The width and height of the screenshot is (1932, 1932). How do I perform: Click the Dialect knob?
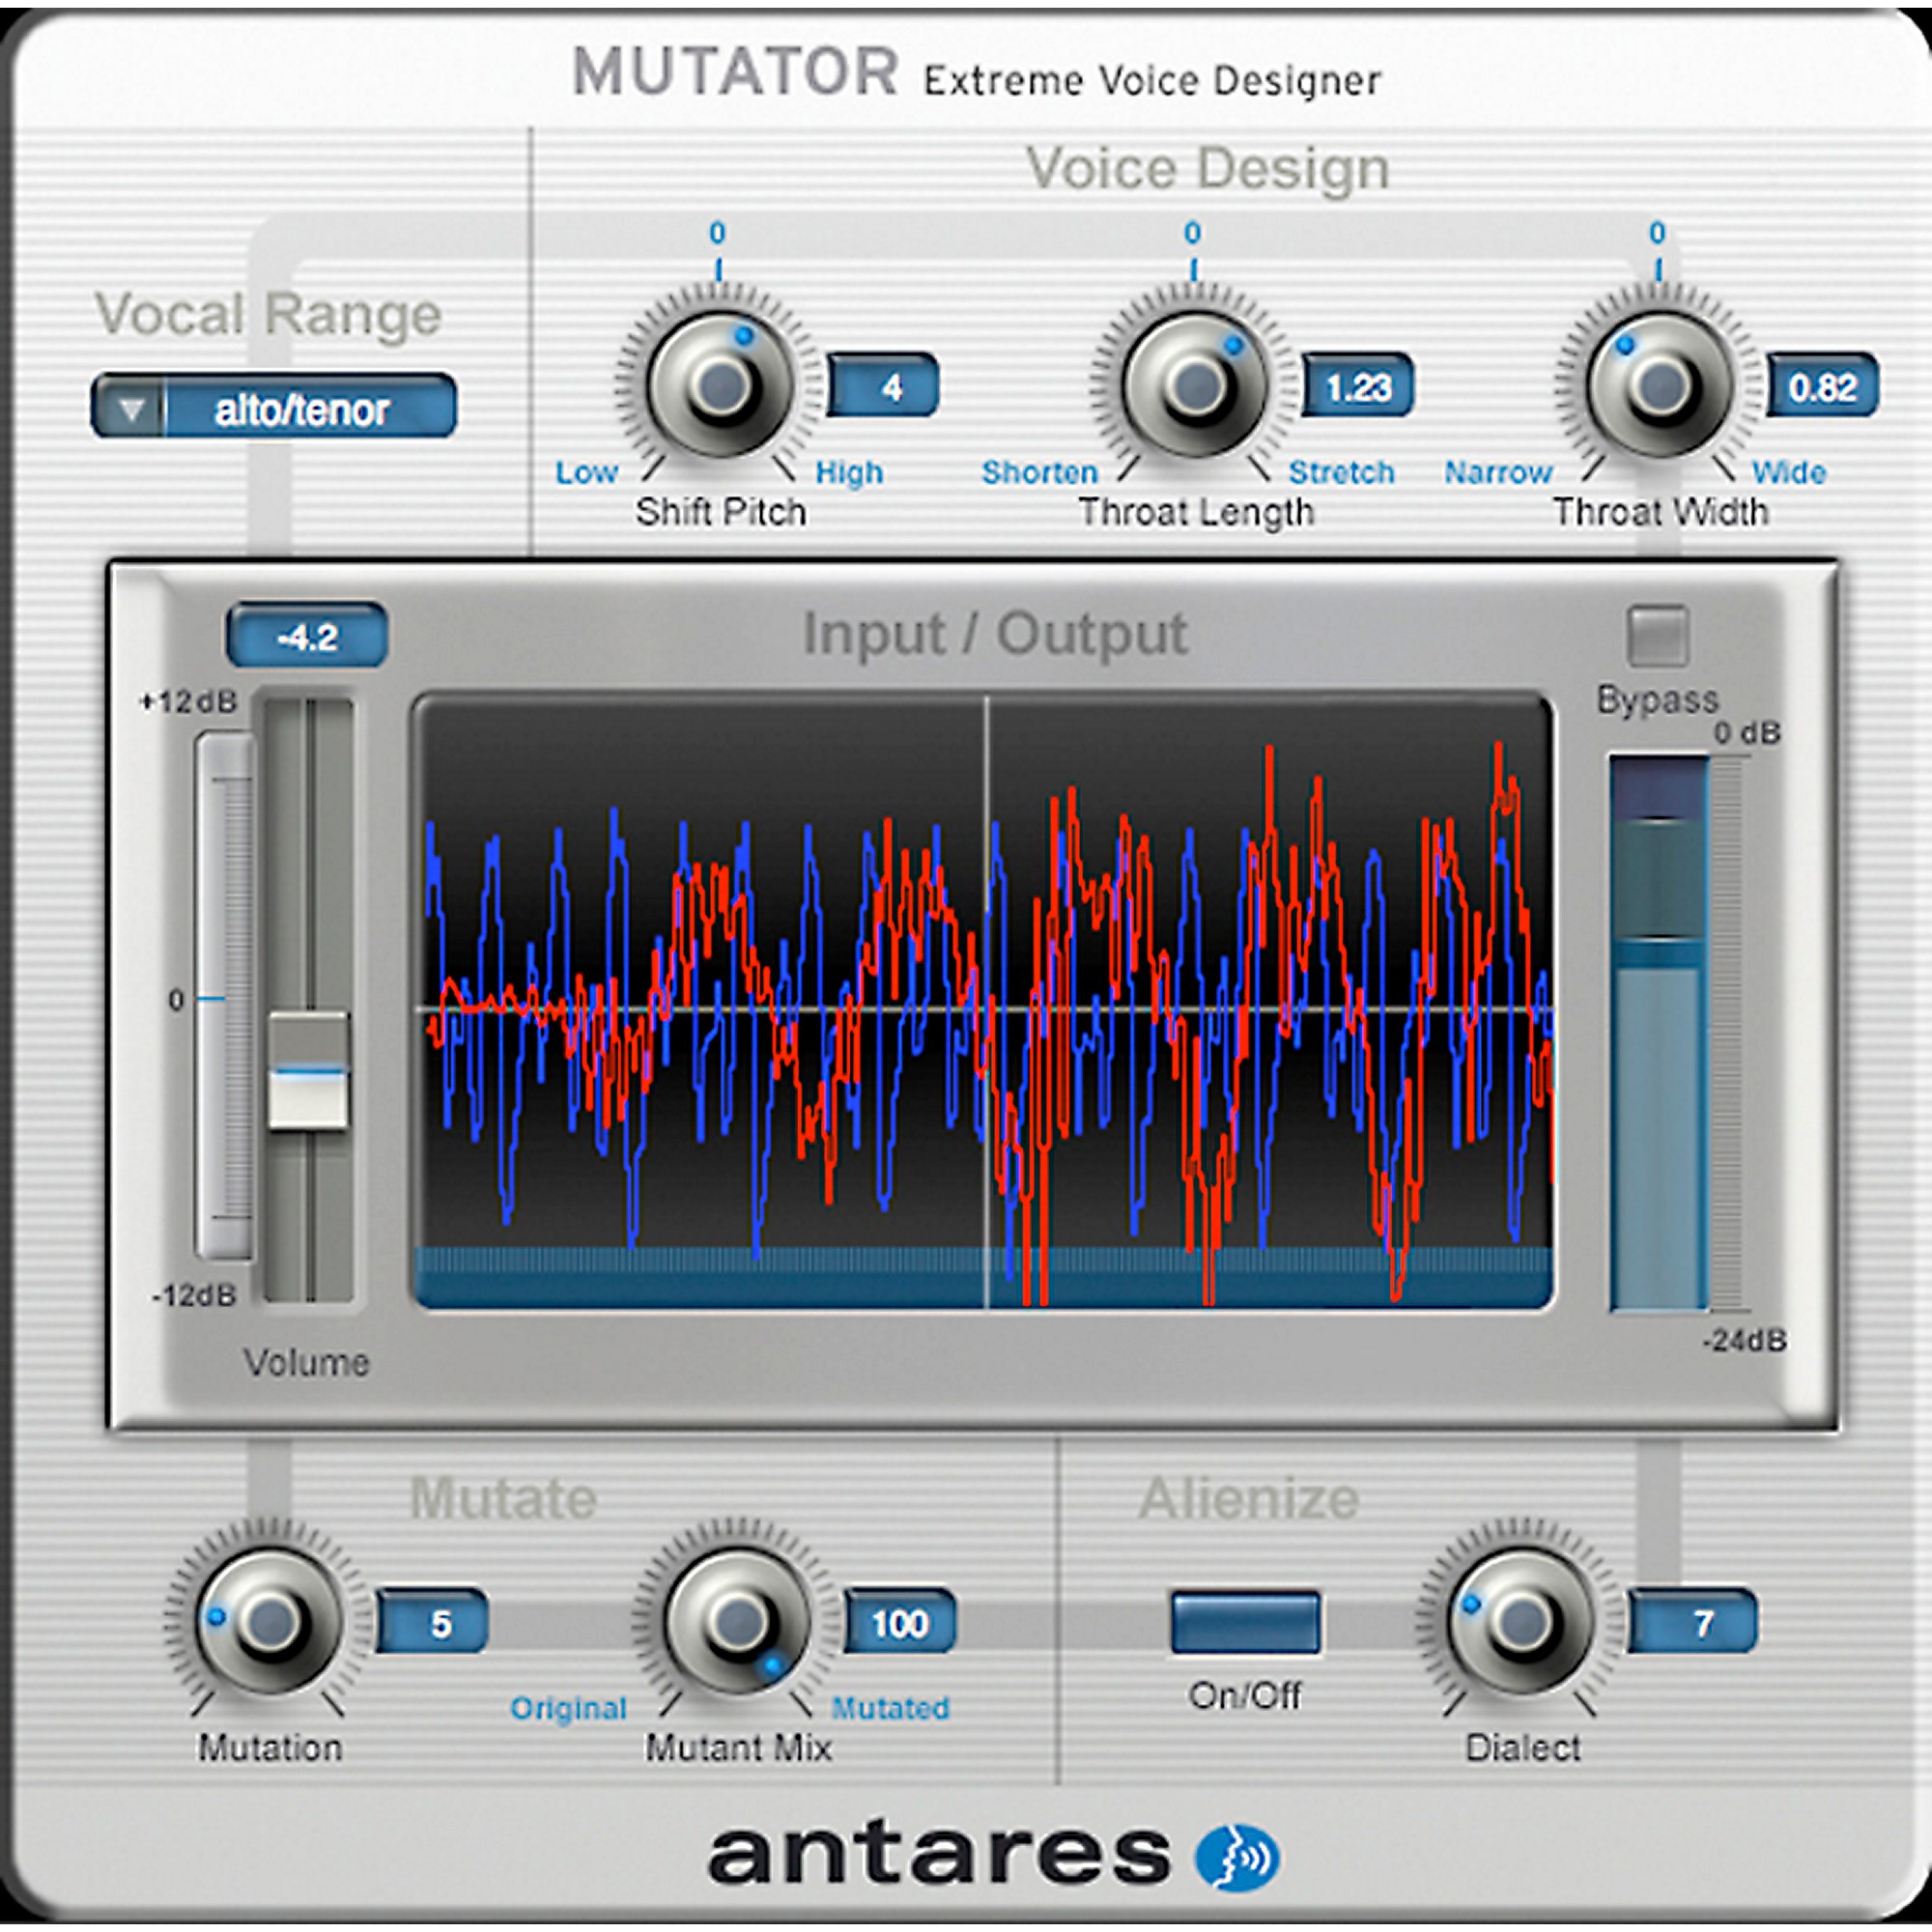click(1521, 1620)
